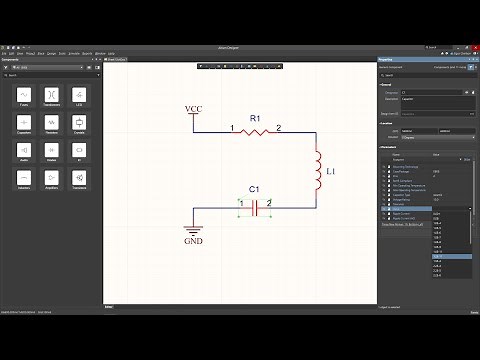Screen dimensions: 480x360
Task: Open the Fuses component category
Action: coord(24,96)
